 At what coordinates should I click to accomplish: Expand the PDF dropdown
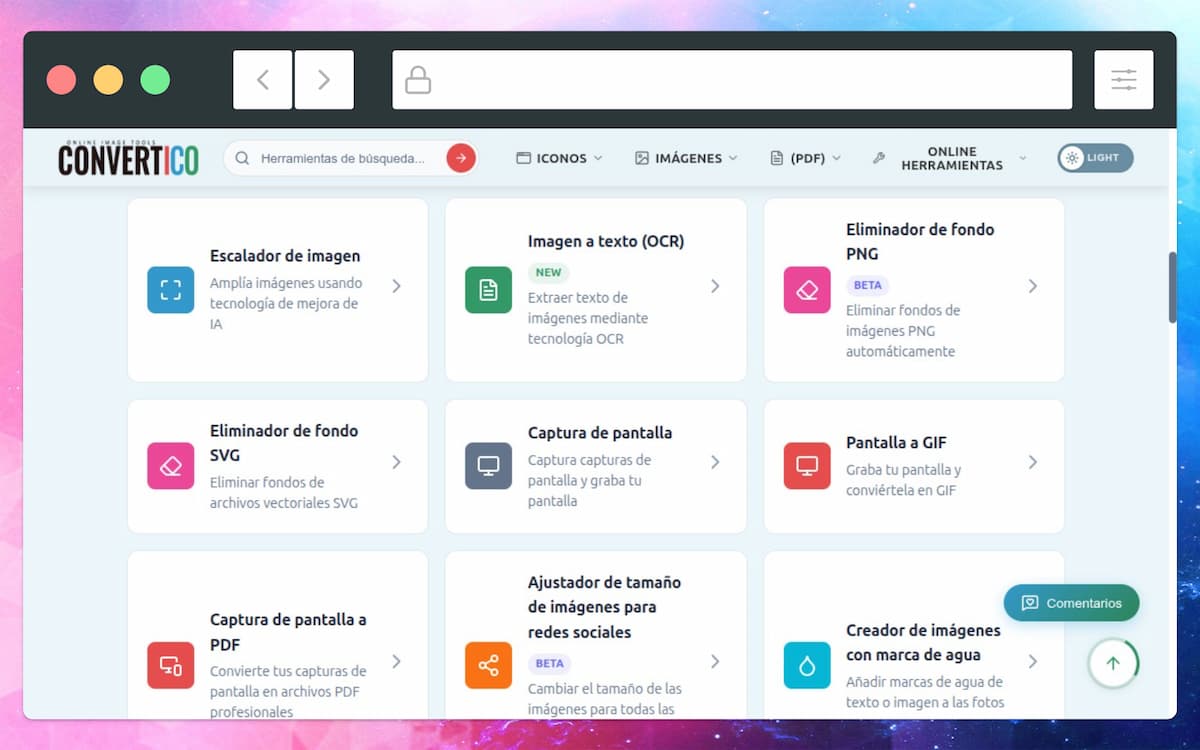805,157
